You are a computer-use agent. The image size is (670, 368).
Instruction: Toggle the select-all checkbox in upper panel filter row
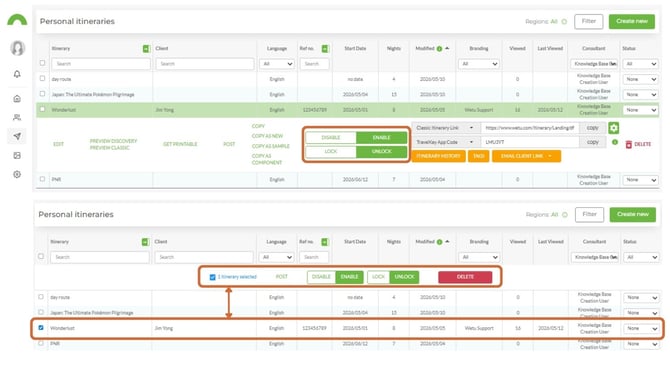coord(42,63)
